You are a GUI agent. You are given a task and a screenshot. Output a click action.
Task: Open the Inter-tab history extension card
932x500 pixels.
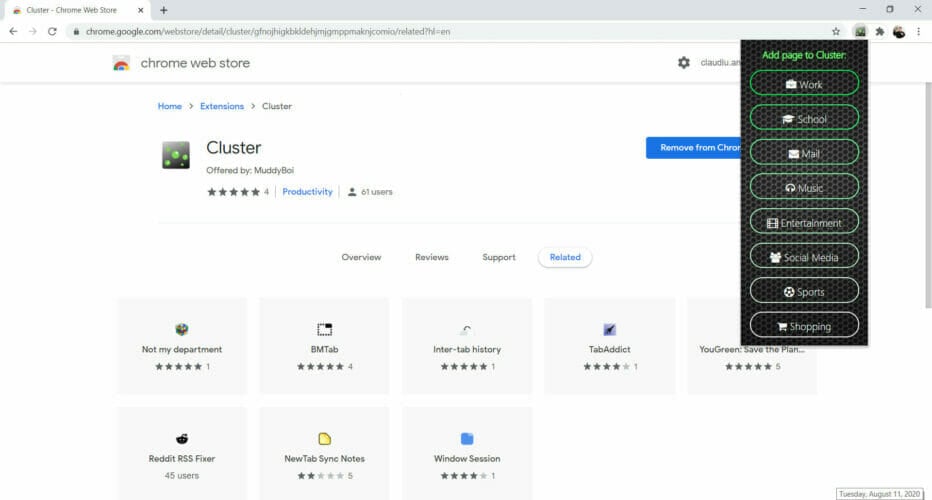click(x=467, y=346)
